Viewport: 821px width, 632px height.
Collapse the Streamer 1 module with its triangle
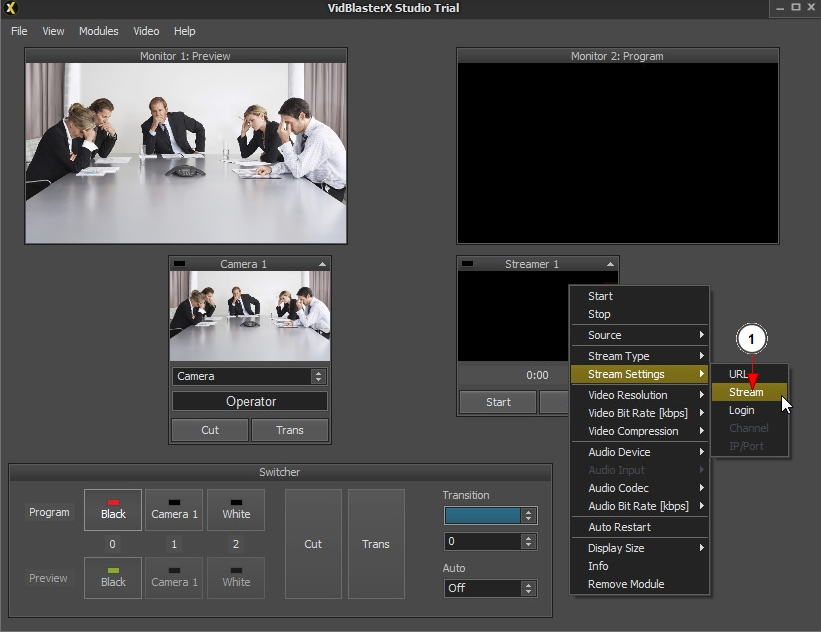click(610, 264)
